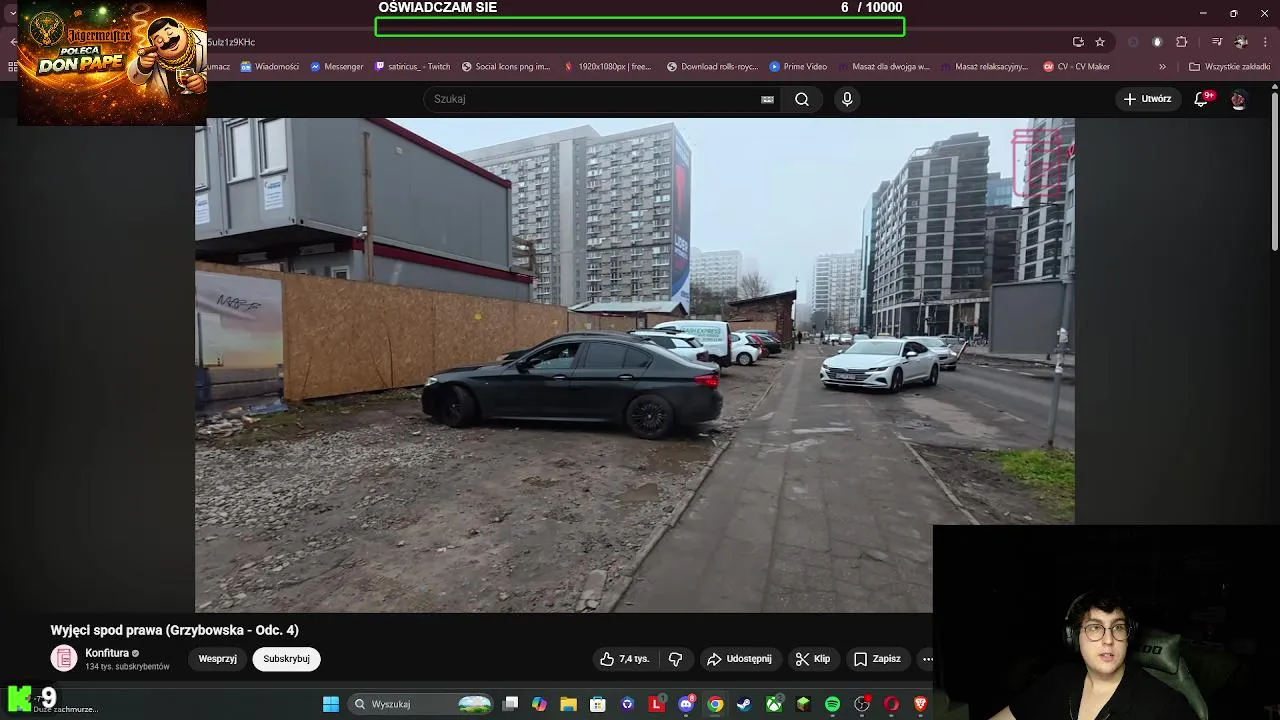Open more actions (three dots) under video
1280x720 pixels.
926,659
